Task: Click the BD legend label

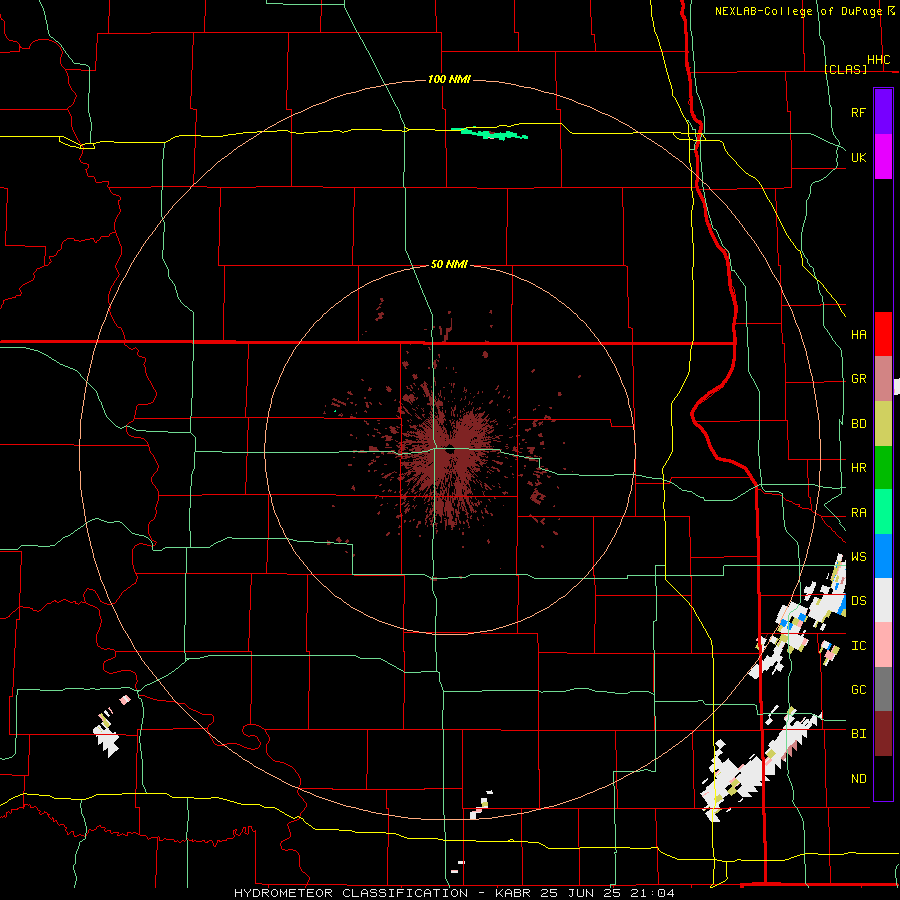Action: click(x=858, y=424)
